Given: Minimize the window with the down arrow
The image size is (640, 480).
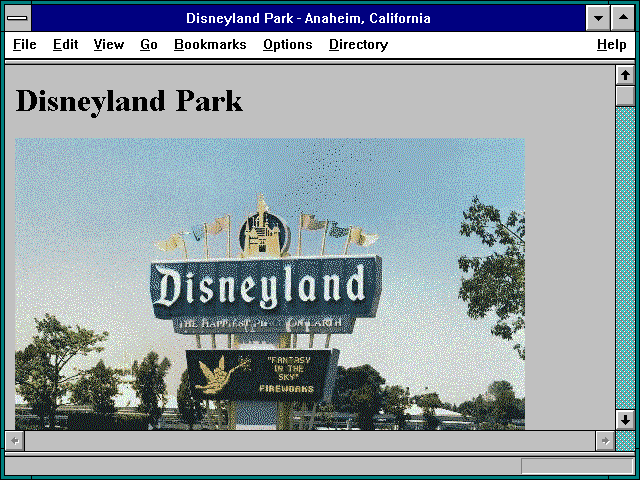Looking at the screenshot, I should click(x=598, y=18).
